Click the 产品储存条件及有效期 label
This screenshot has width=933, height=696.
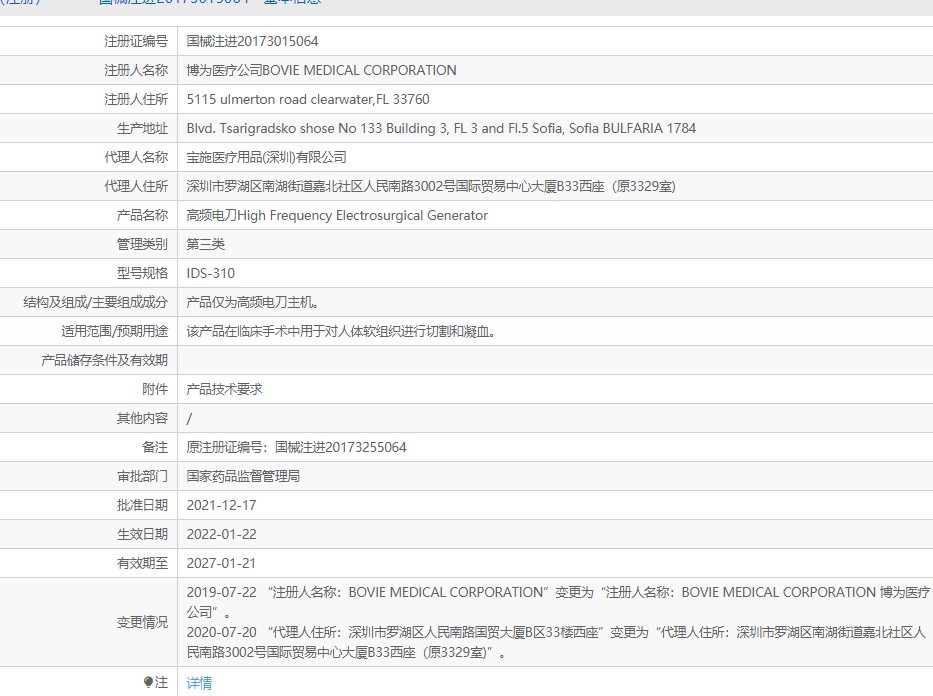coord(105,360)
